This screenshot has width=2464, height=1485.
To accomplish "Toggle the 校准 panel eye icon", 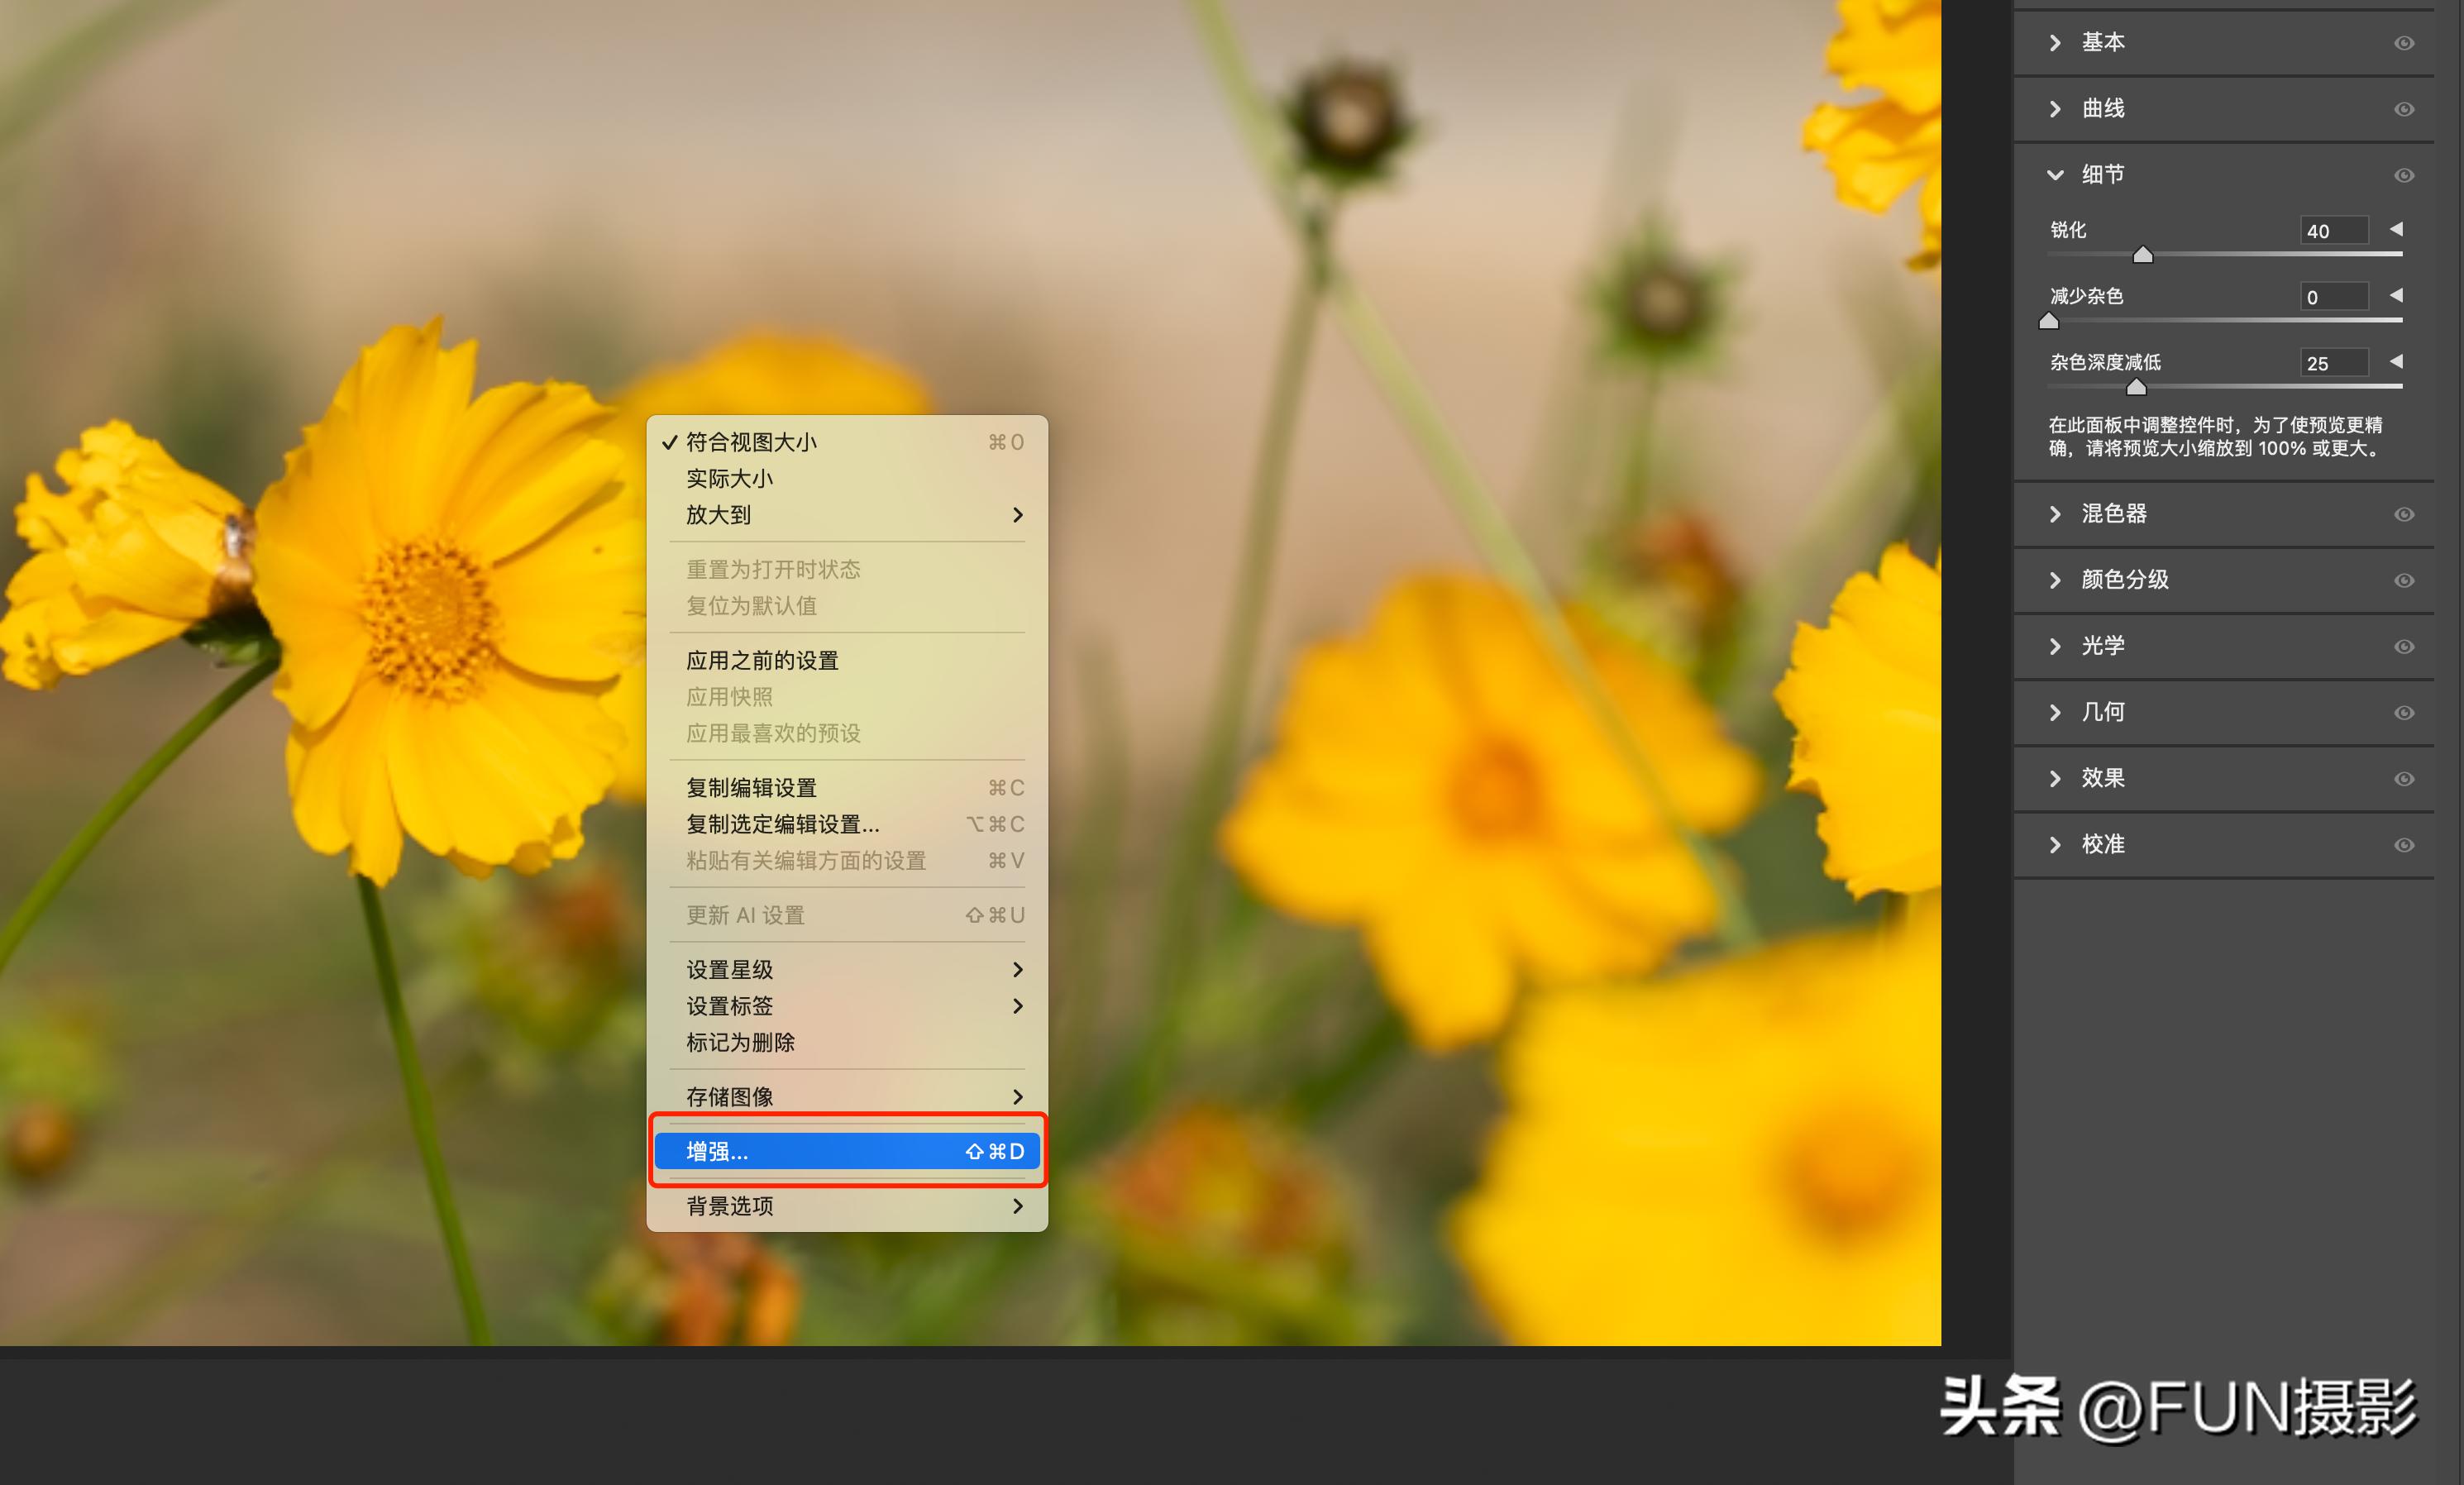I will pyautogui.click(x=2404, y=844).
